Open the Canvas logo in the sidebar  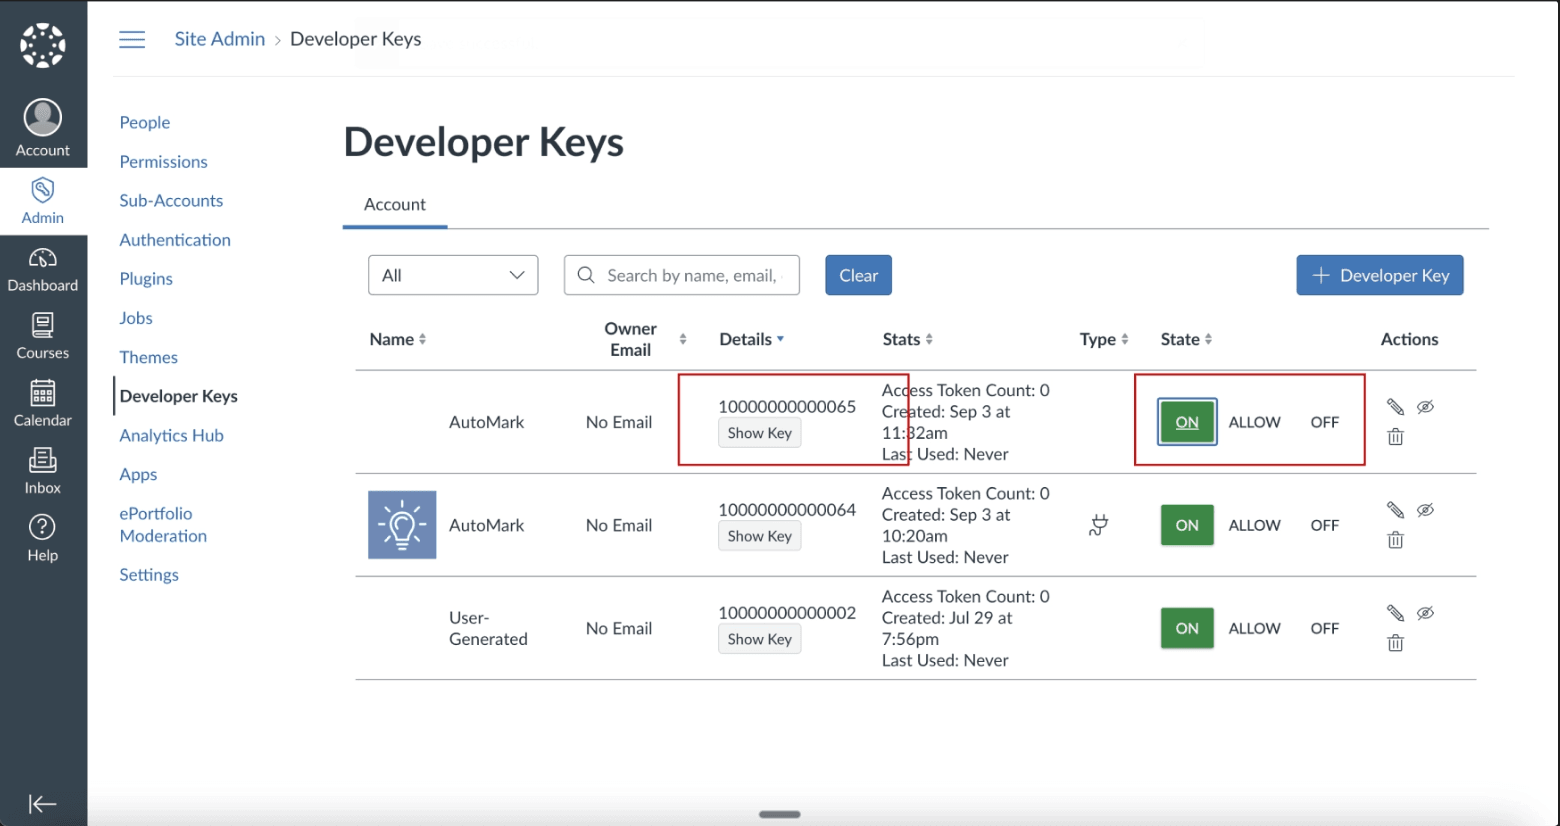pos(43,44)
